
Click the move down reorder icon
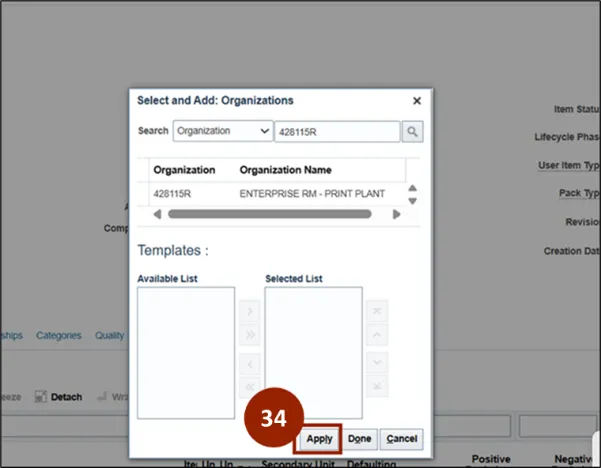[377, 362]
